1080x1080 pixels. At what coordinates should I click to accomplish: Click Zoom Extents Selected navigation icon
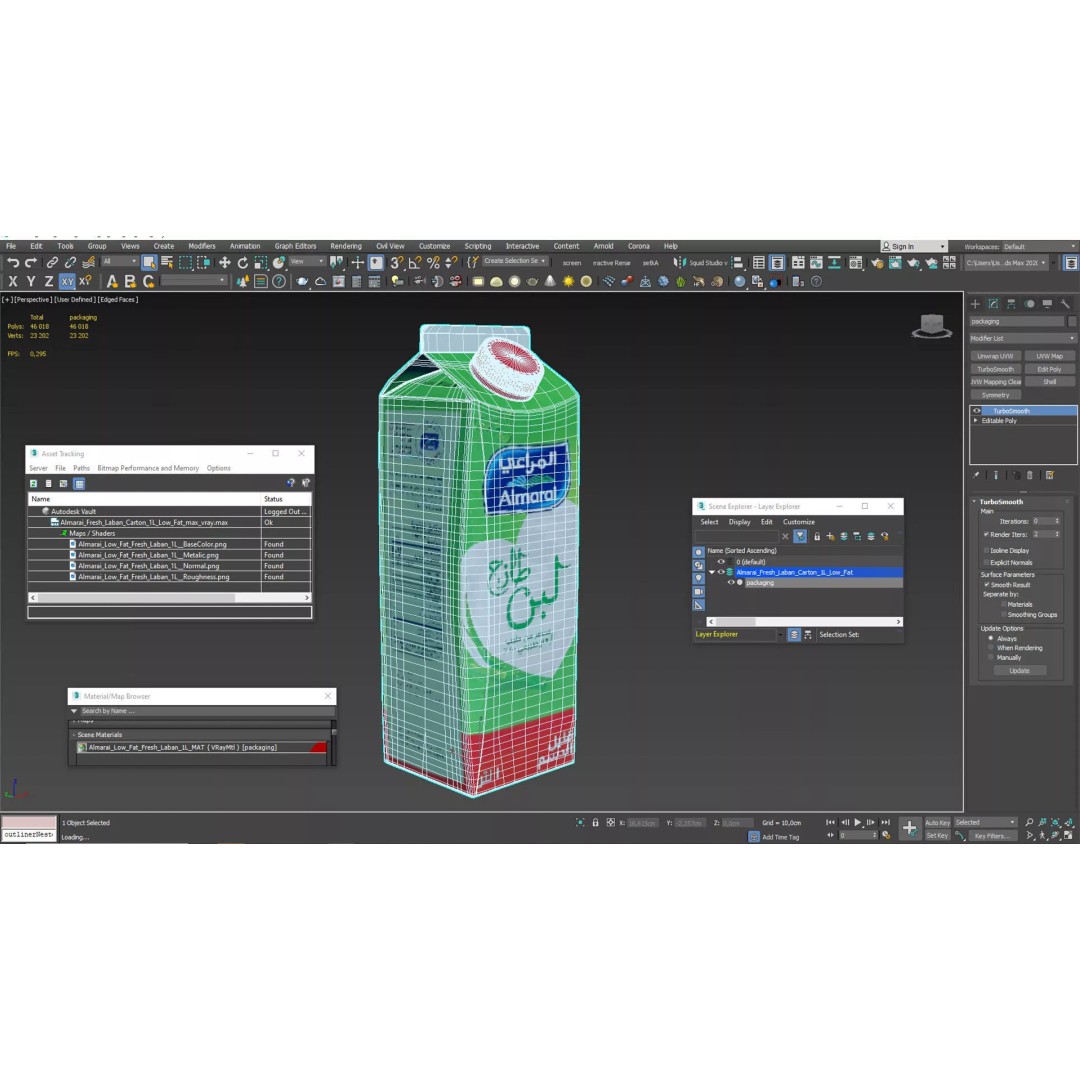[1055, 822]
